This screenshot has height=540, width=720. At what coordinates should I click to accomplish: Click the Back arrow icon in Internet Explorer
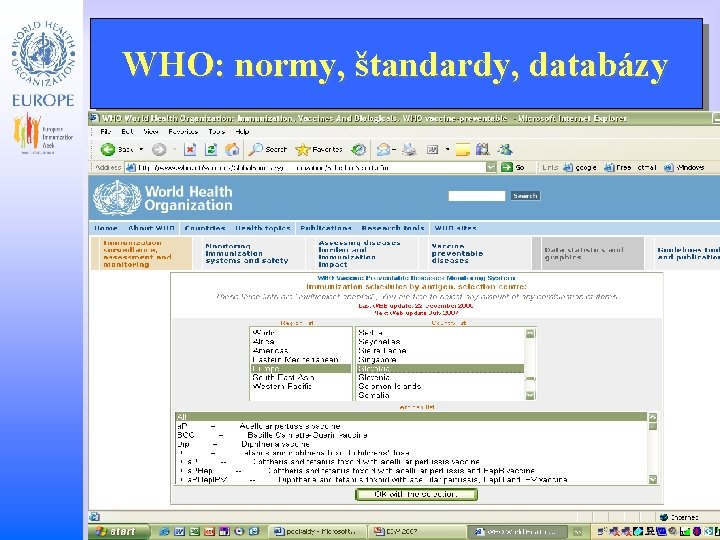tap(108, 149)
